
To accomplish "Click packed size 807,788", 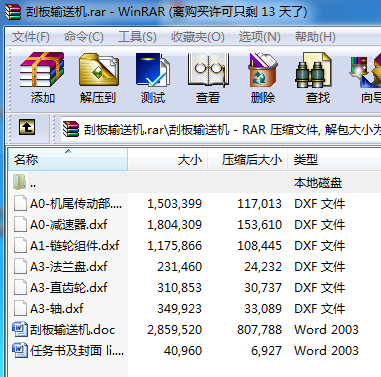I will pos(259,329).
